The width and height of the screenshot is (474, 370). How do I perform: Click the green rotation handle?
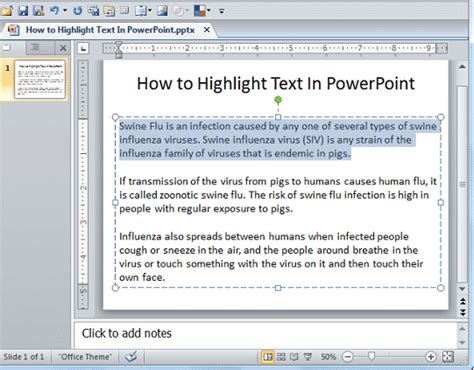pos(278,100)
